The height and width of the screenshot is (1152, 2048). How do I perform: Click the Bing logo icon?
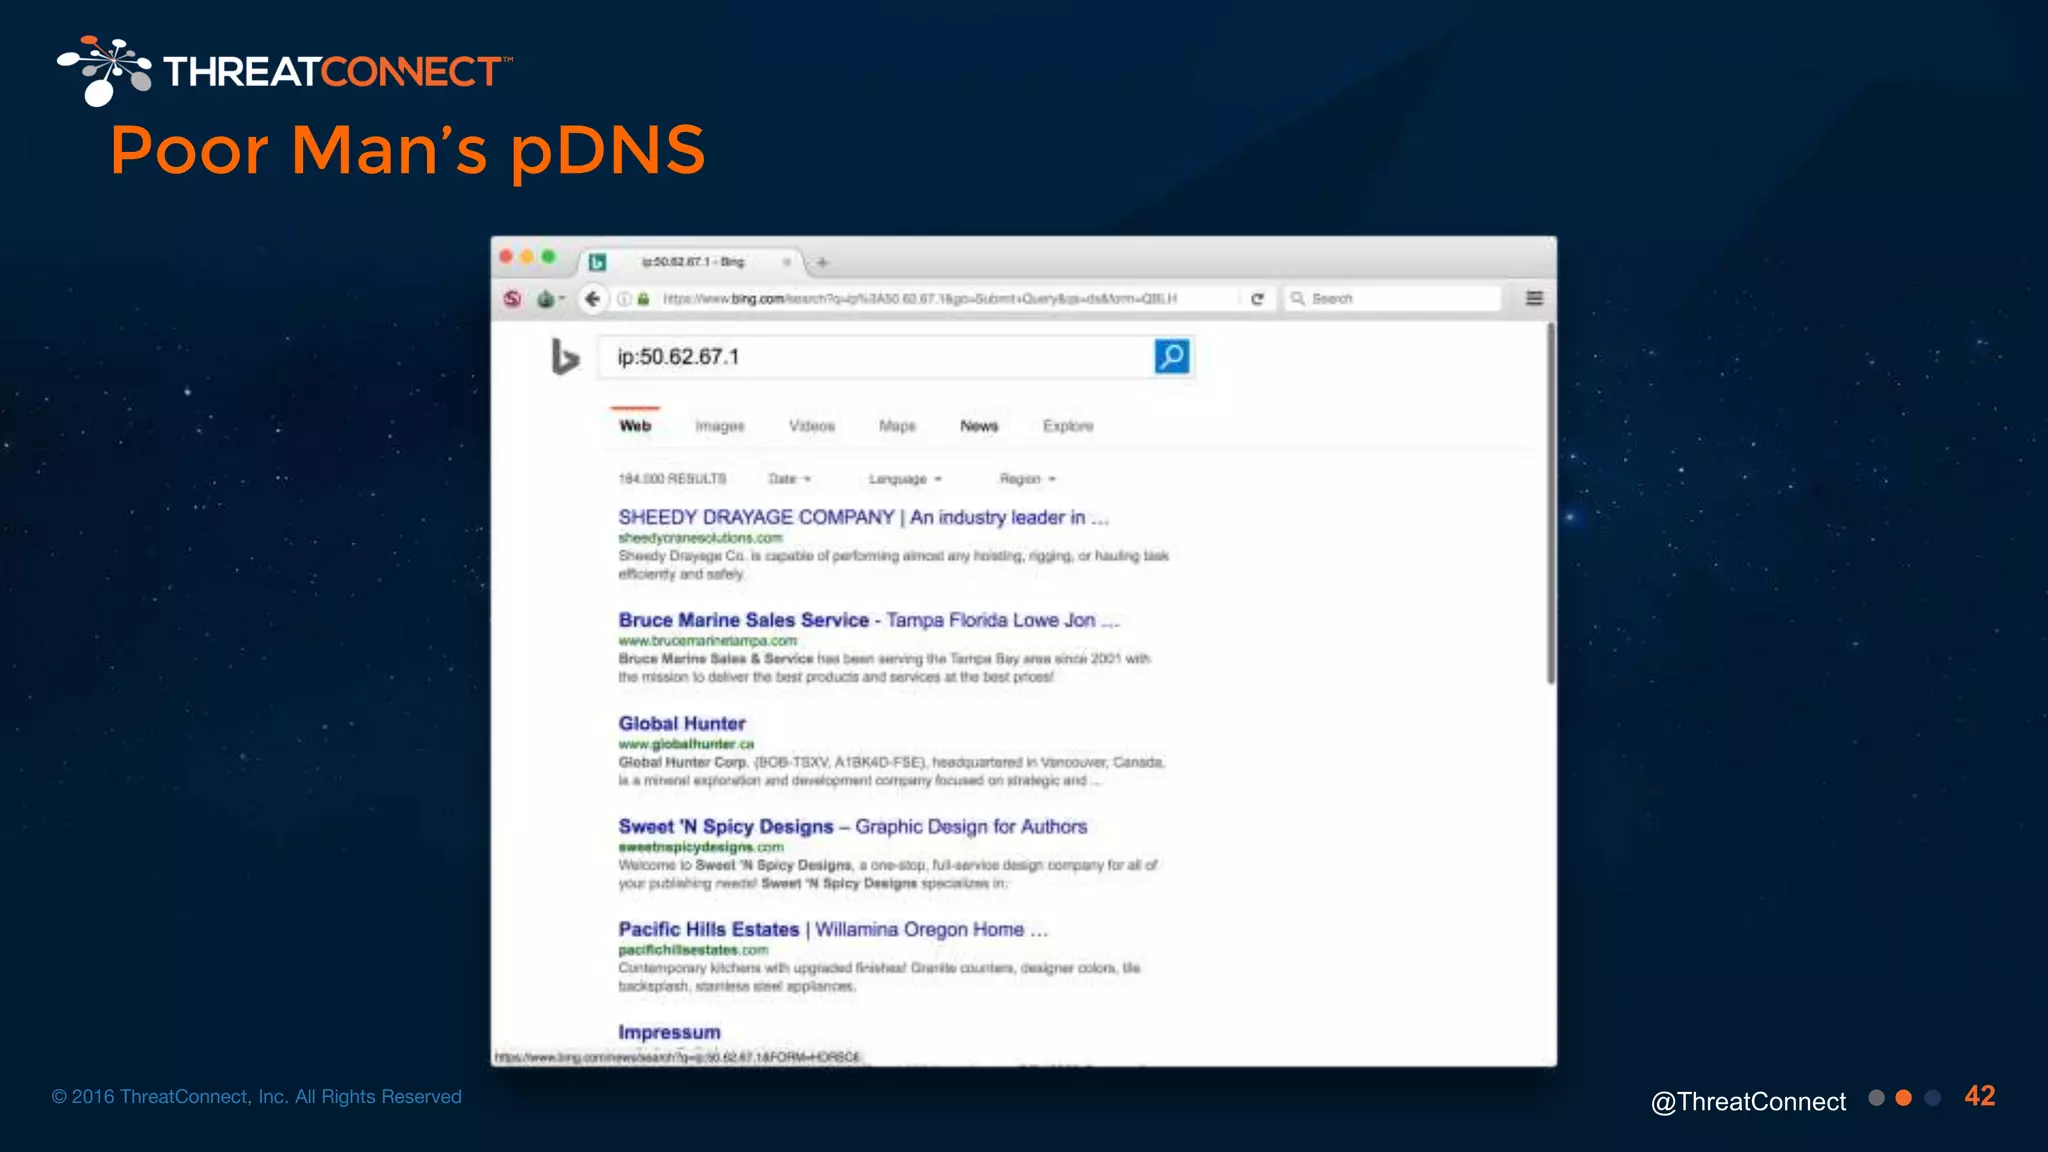tap(565, 357)
